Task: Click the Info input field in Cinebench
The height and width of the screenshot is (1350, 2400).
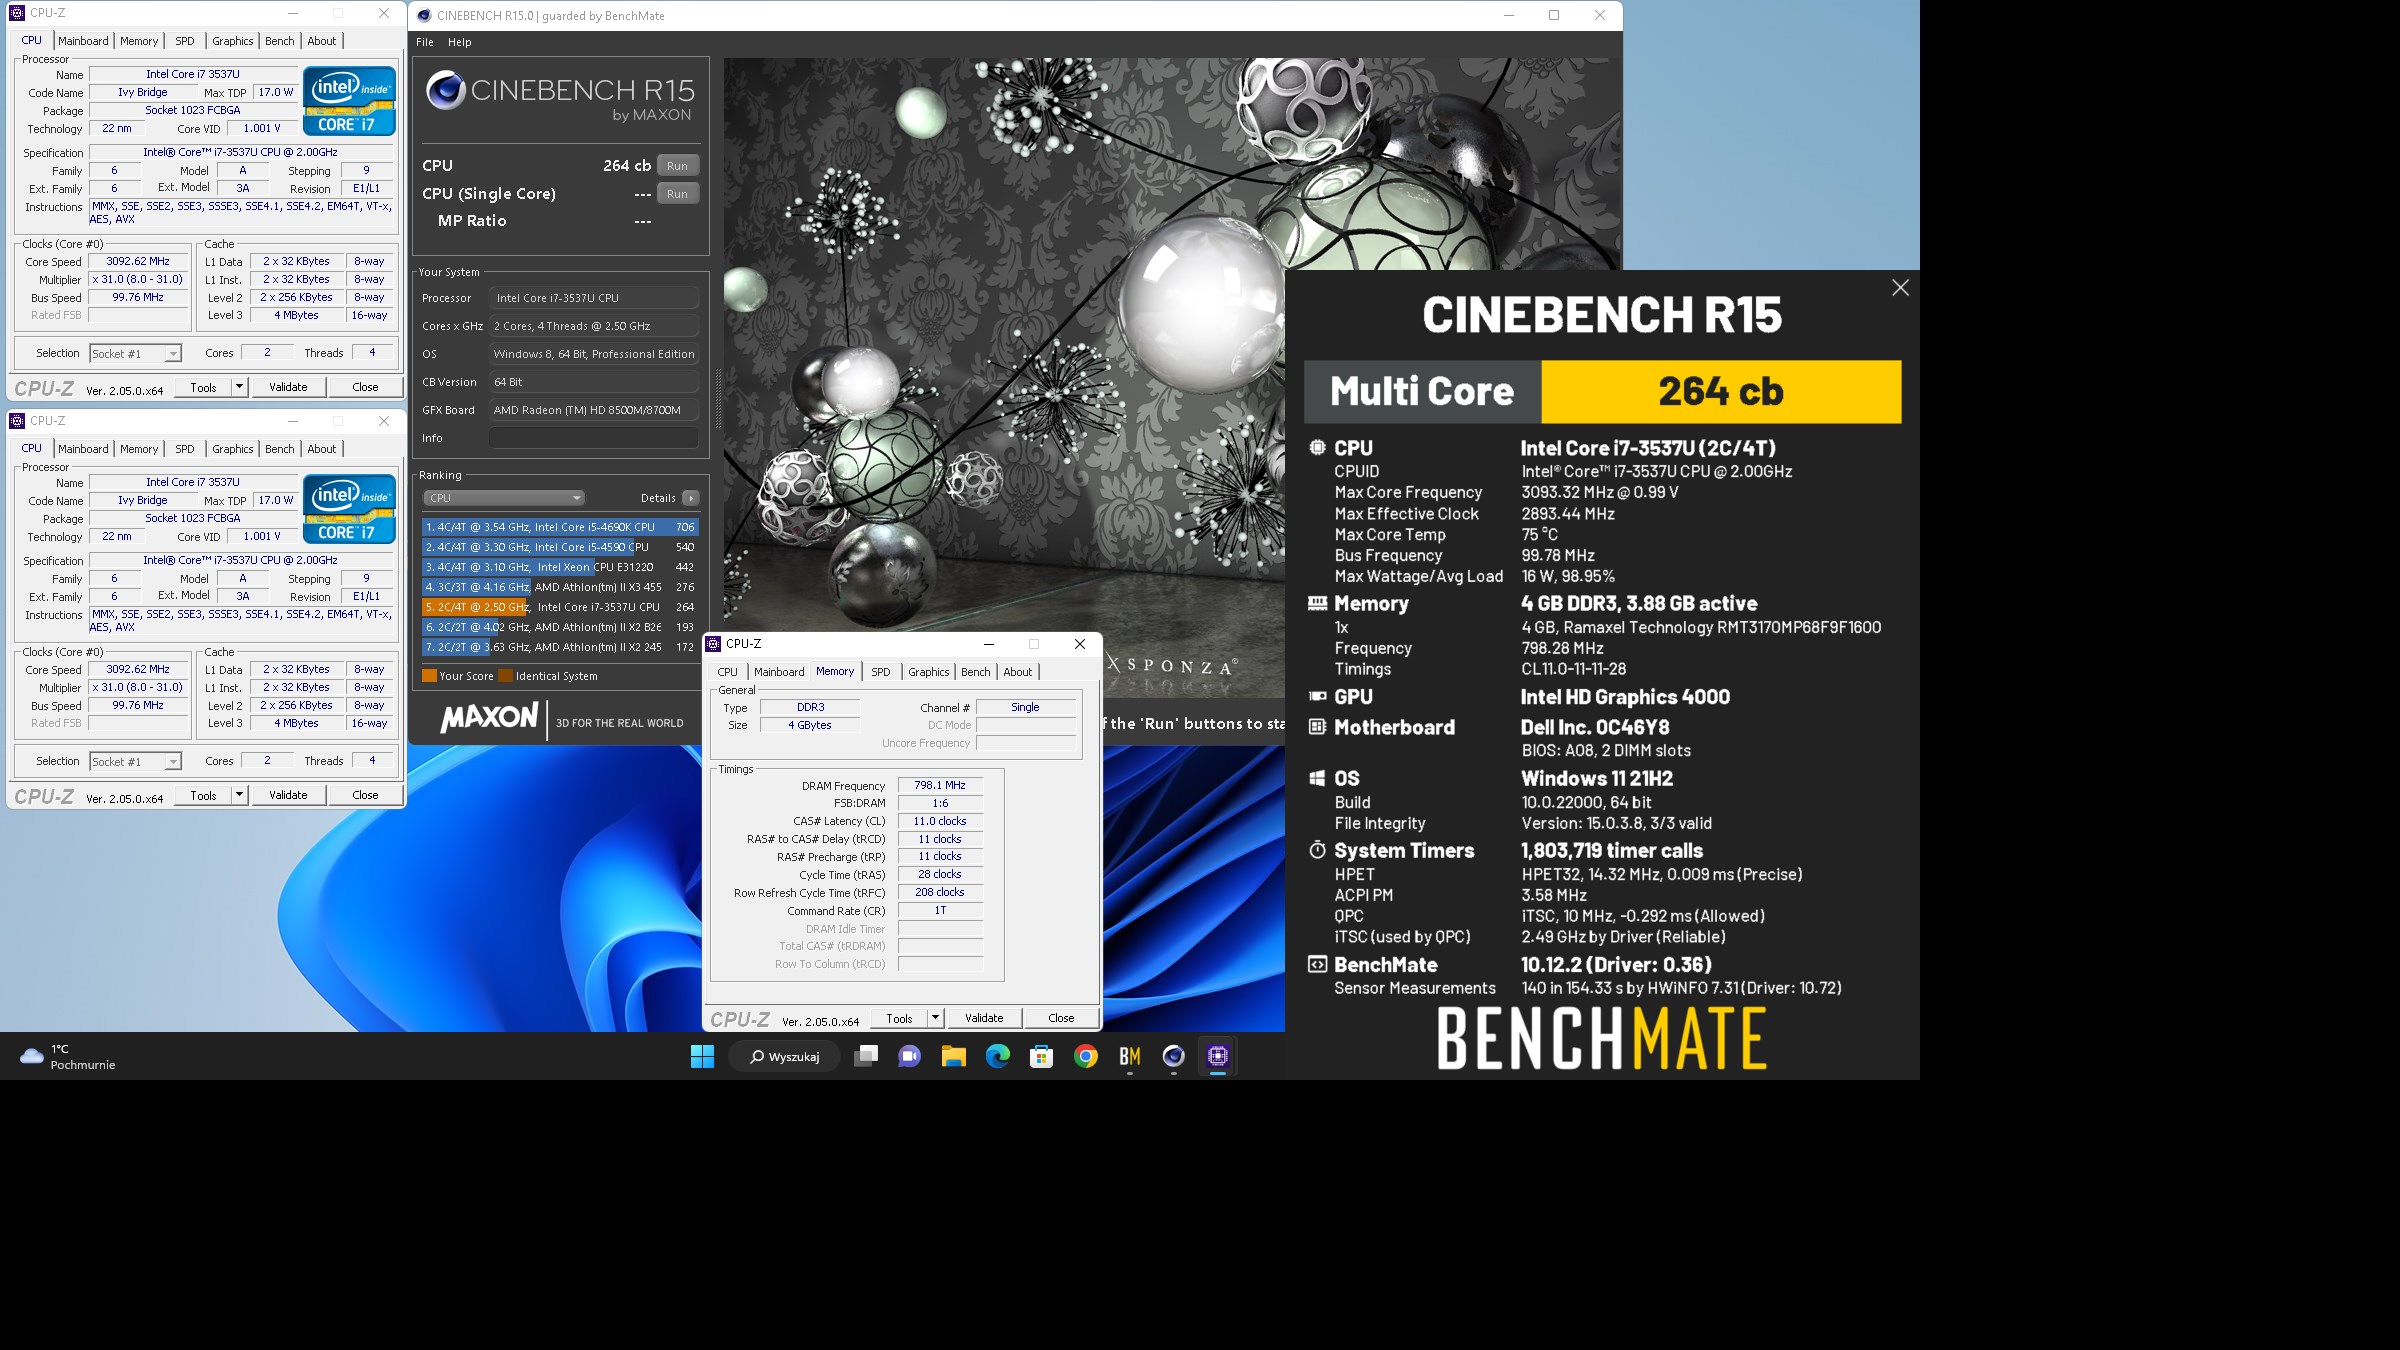Action: click(594, 438)
